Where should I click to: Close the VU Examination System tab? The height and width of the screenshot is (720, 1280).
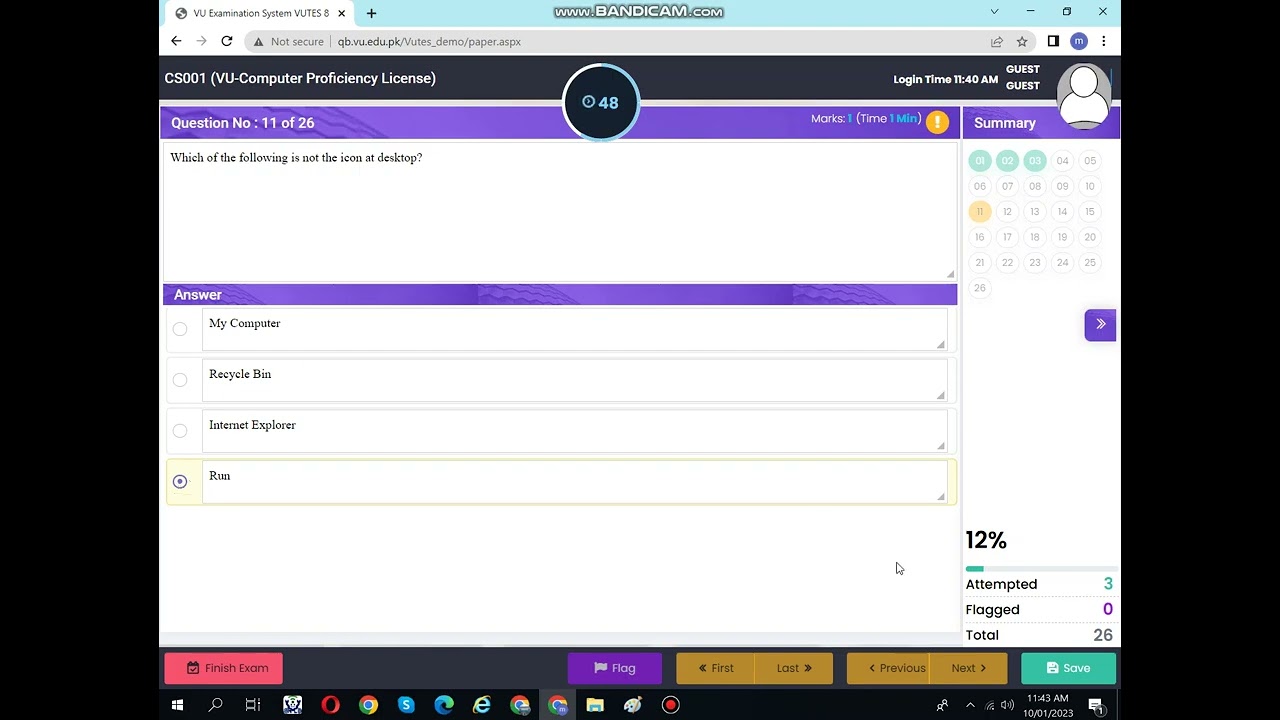pyautogui.click(x=342, y=13)
